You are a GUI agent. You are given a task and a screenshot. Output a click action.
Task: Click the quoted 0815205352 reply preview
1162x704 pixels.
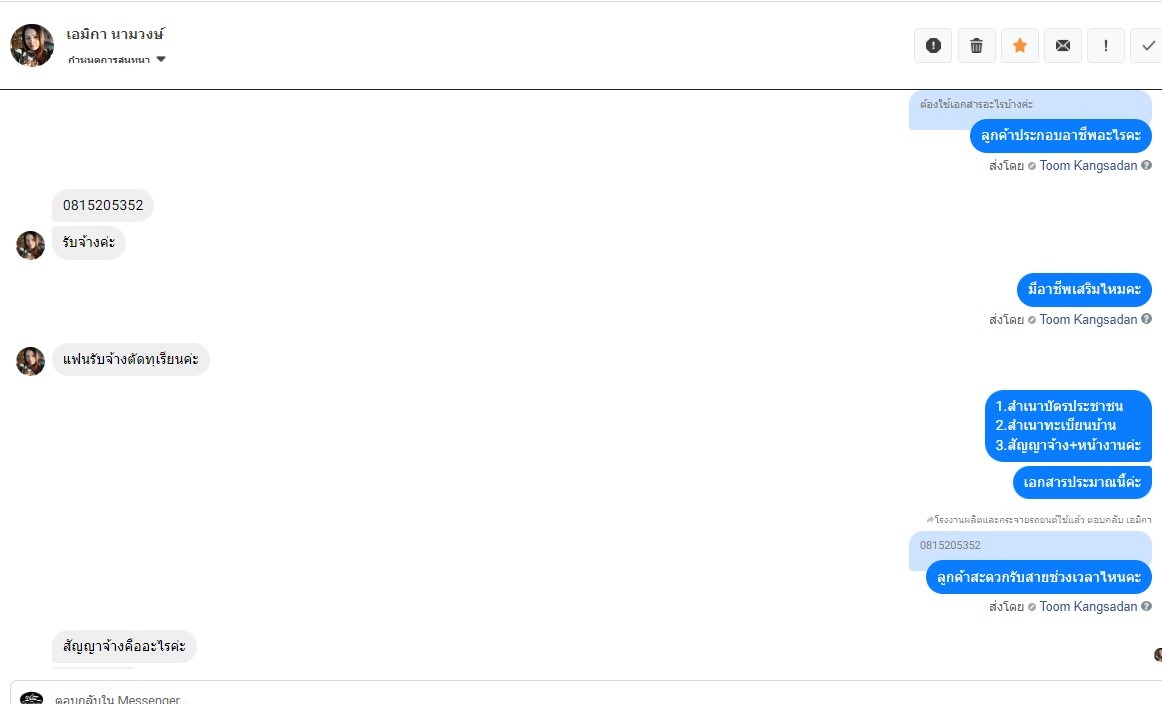[1029, 546]
